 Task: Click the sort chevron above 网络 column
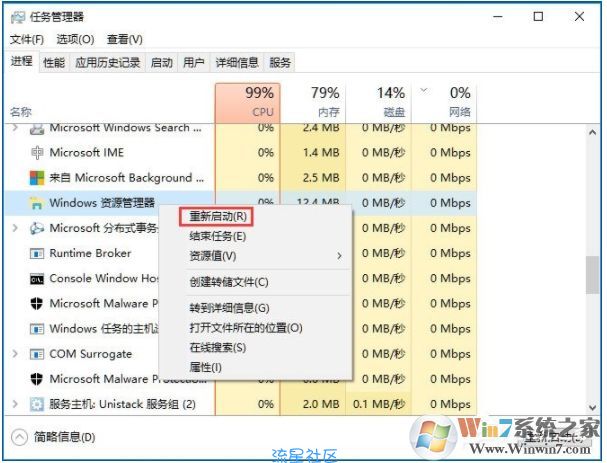point(424,90)
